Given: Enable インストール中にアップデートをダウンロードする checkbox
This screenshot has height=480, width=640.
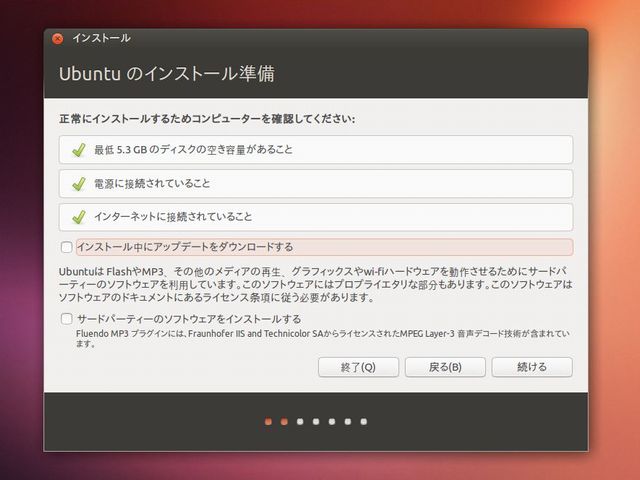Looking at the screenshot, I should [67, 247].
